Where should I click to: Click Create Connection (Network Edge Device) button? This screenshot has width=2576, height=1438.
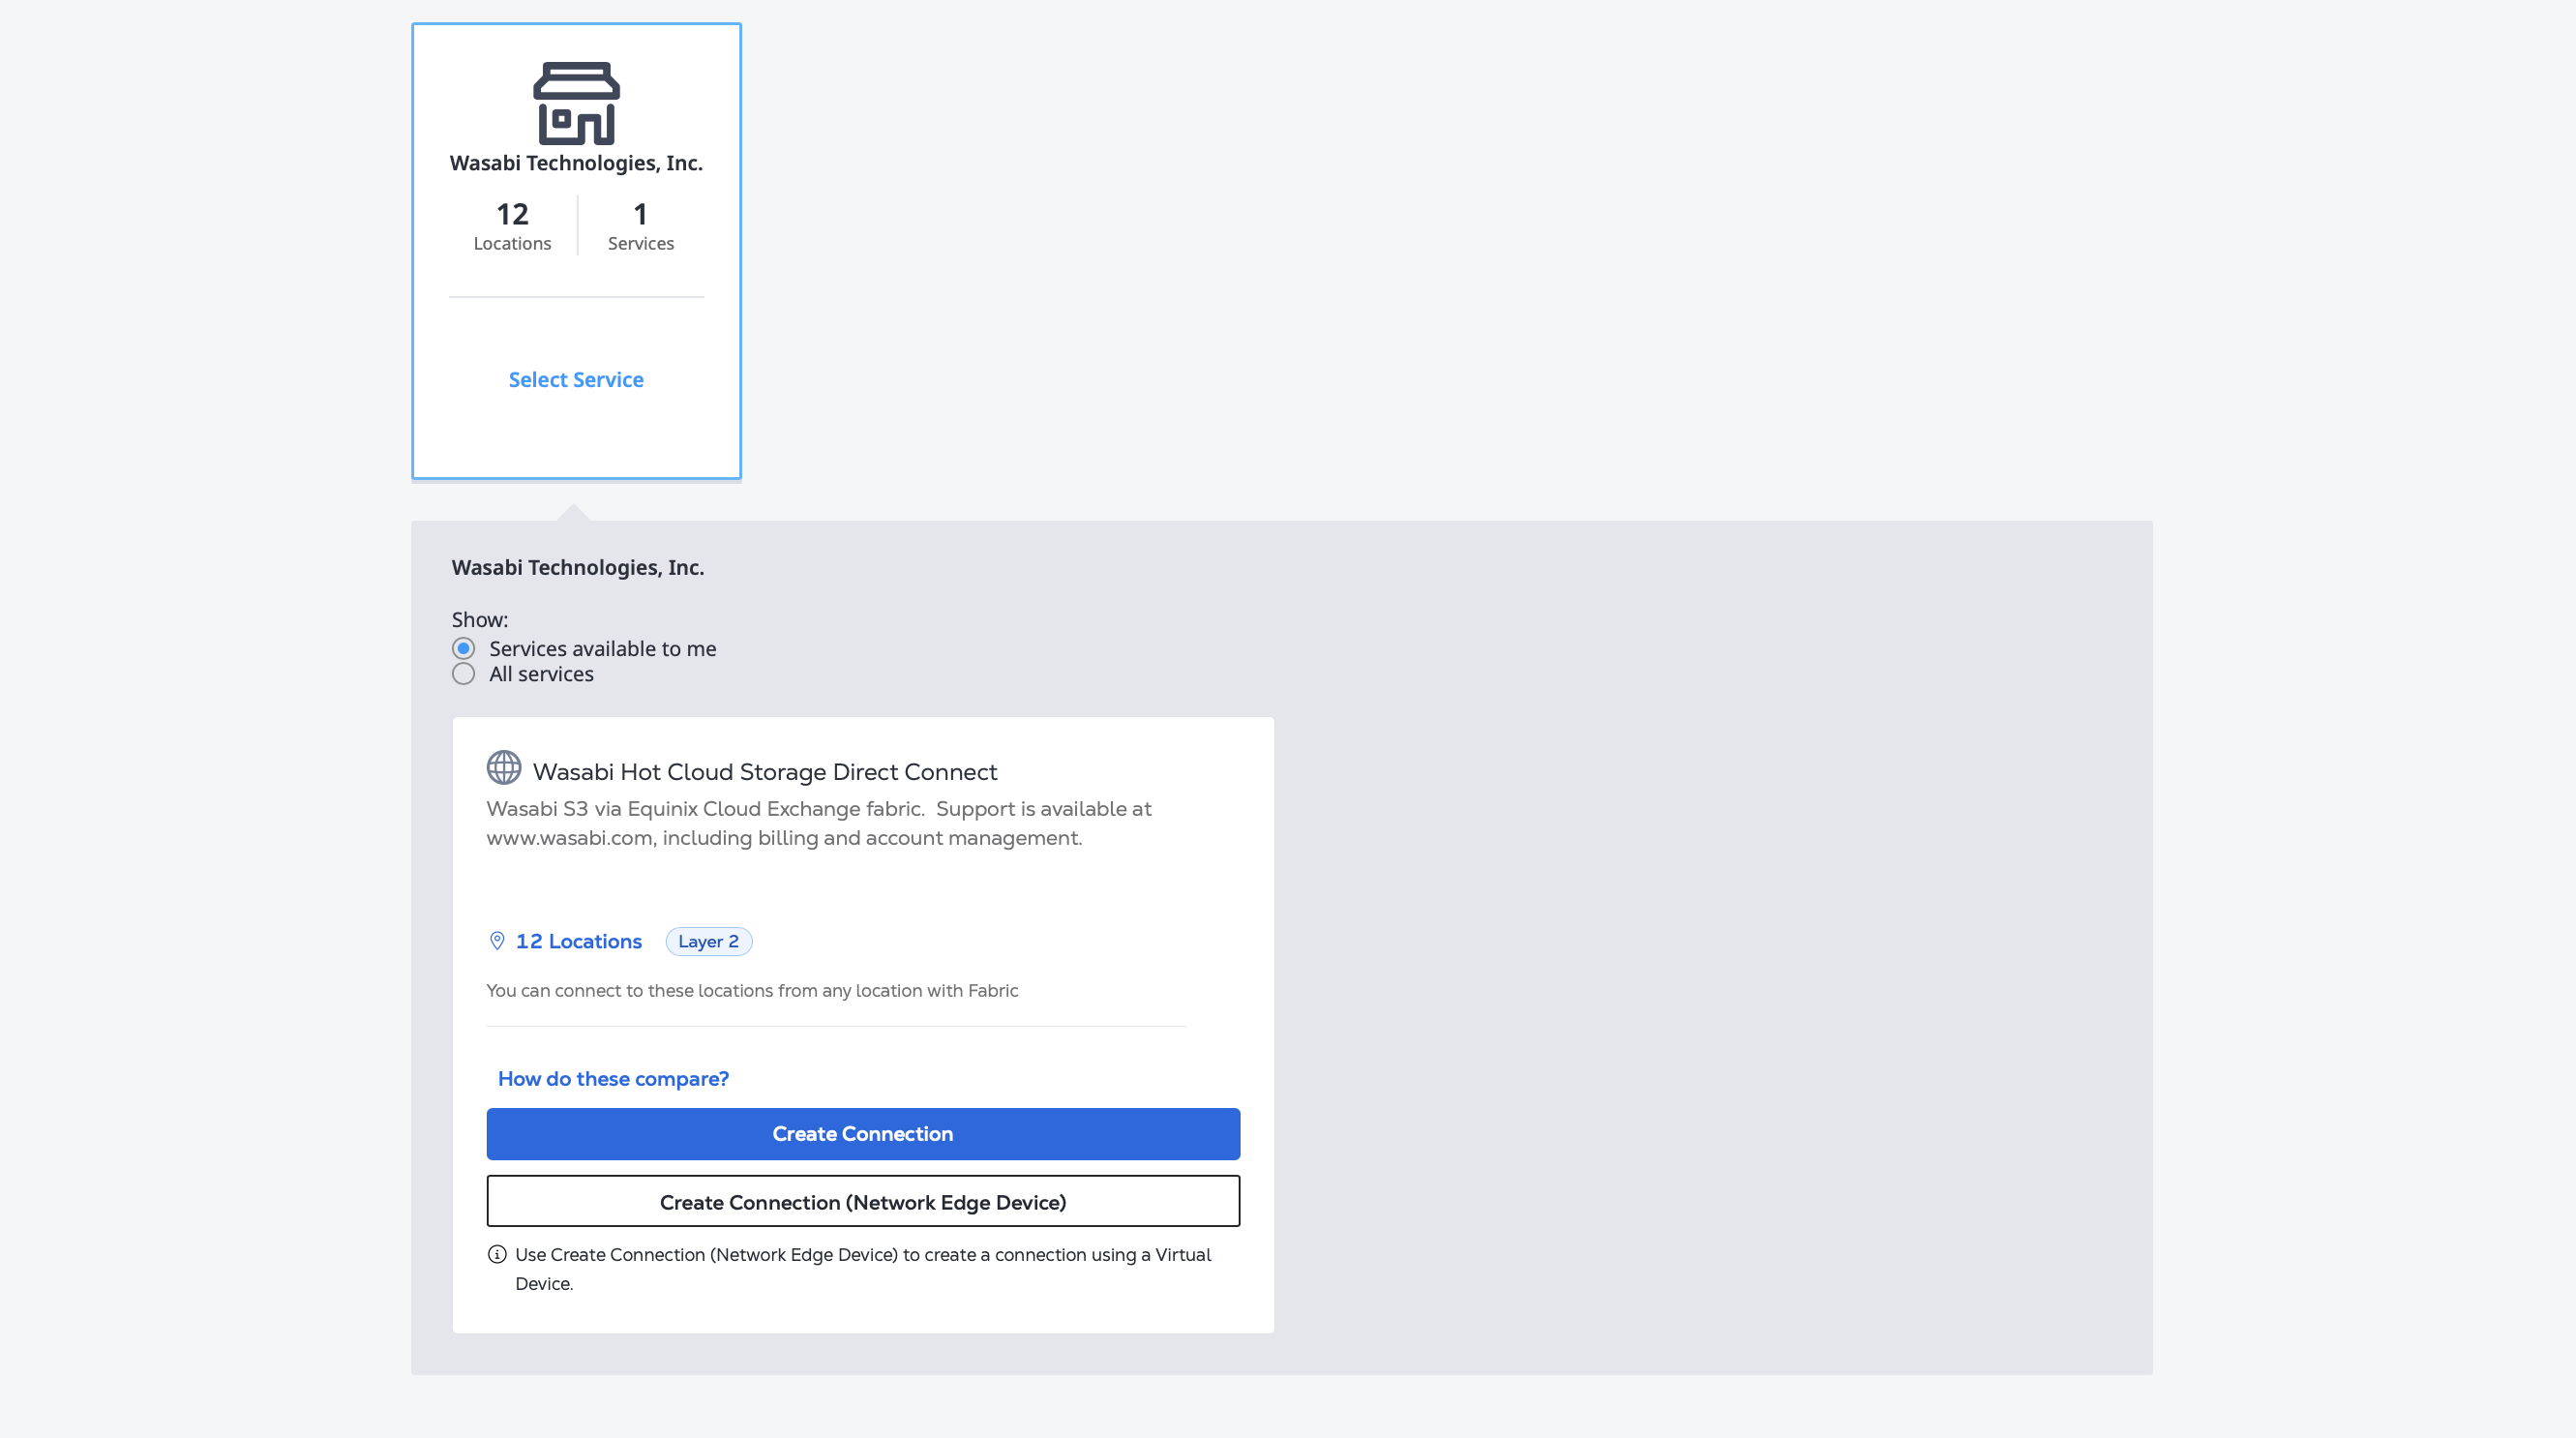(863, 1201)
